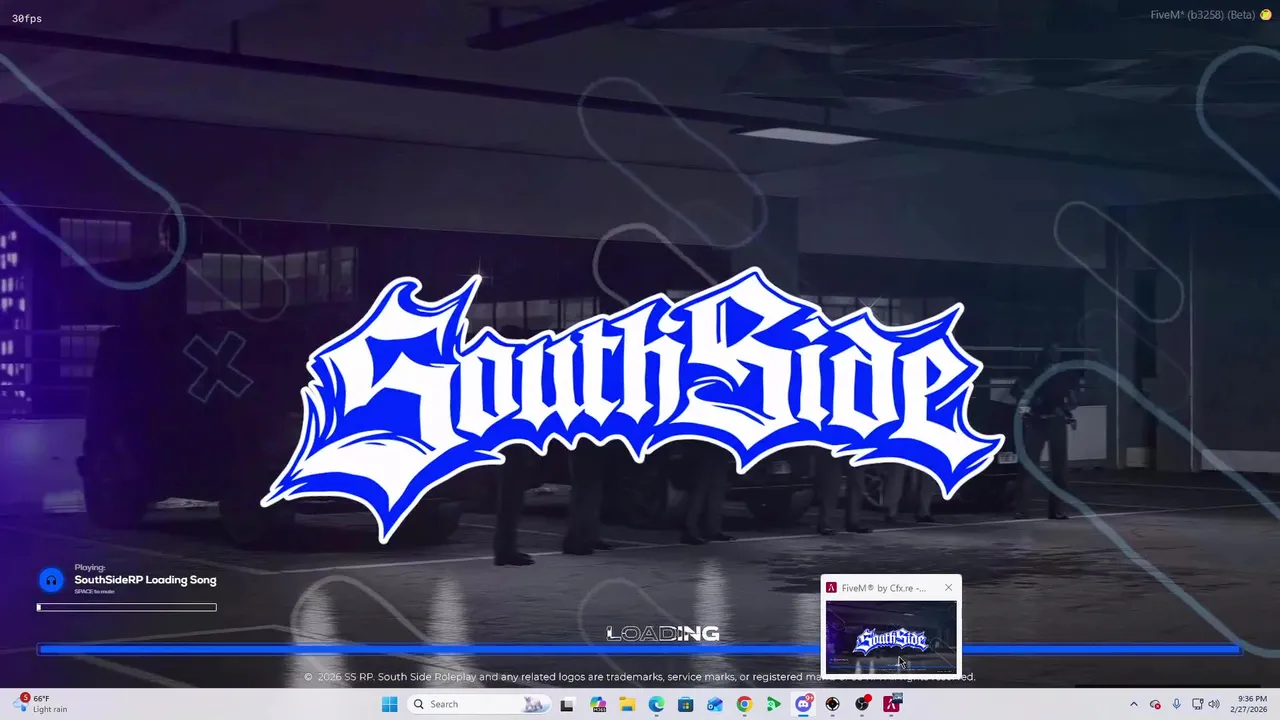Click the blue LOADING progress bar
1280x720 pixels.
point(639,650)
